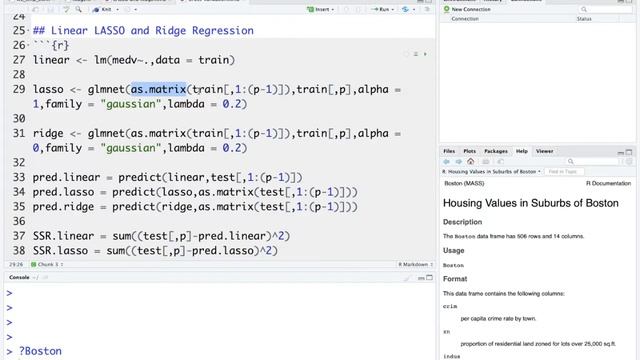
Task: Click 'per capita crime rate by town' text
Action: (x=498, y=319)
